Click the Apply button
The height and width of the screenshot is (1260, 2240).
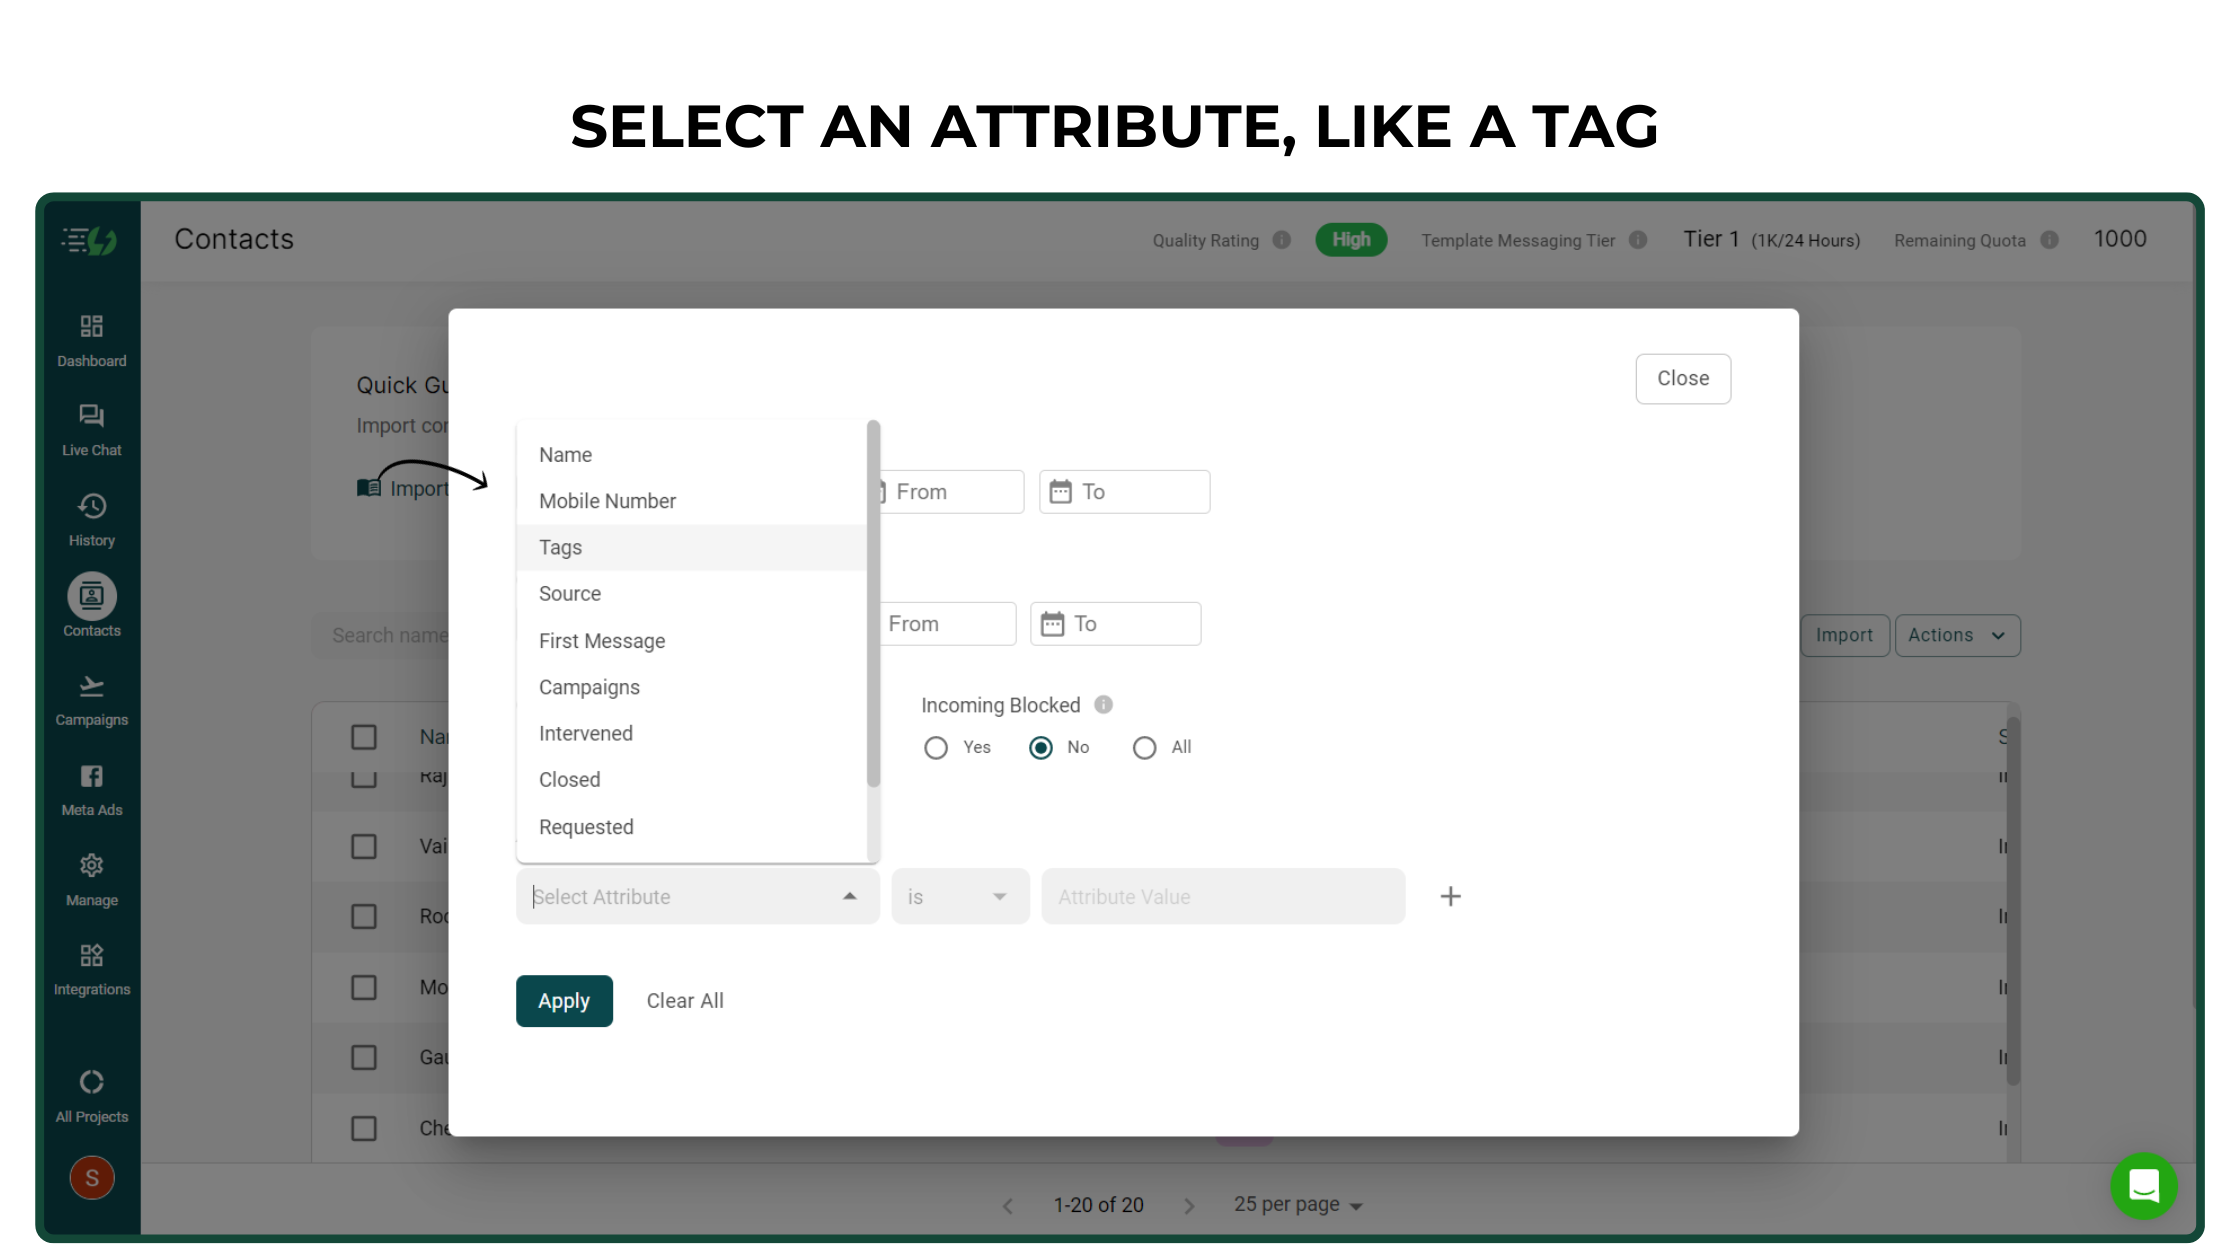564,1001
